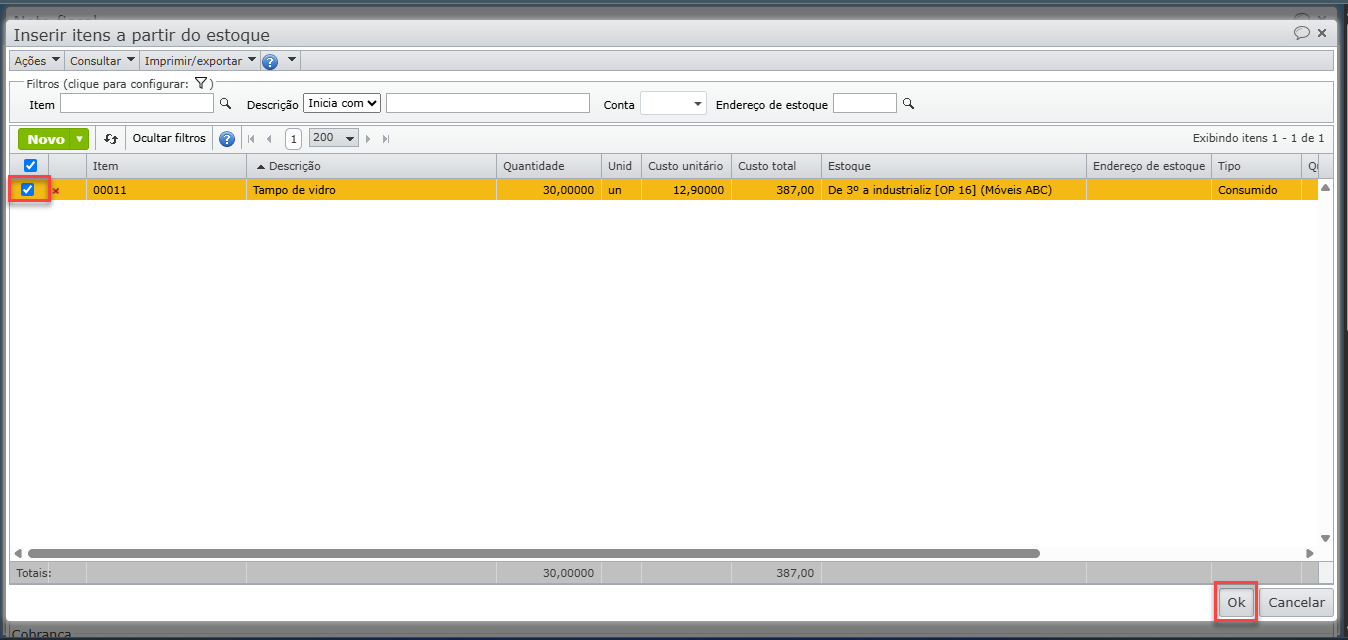The height and width of the screenshot is (640, 1348).
Task: Click red delete X on row 00011
Action: [x=56, y=190]
